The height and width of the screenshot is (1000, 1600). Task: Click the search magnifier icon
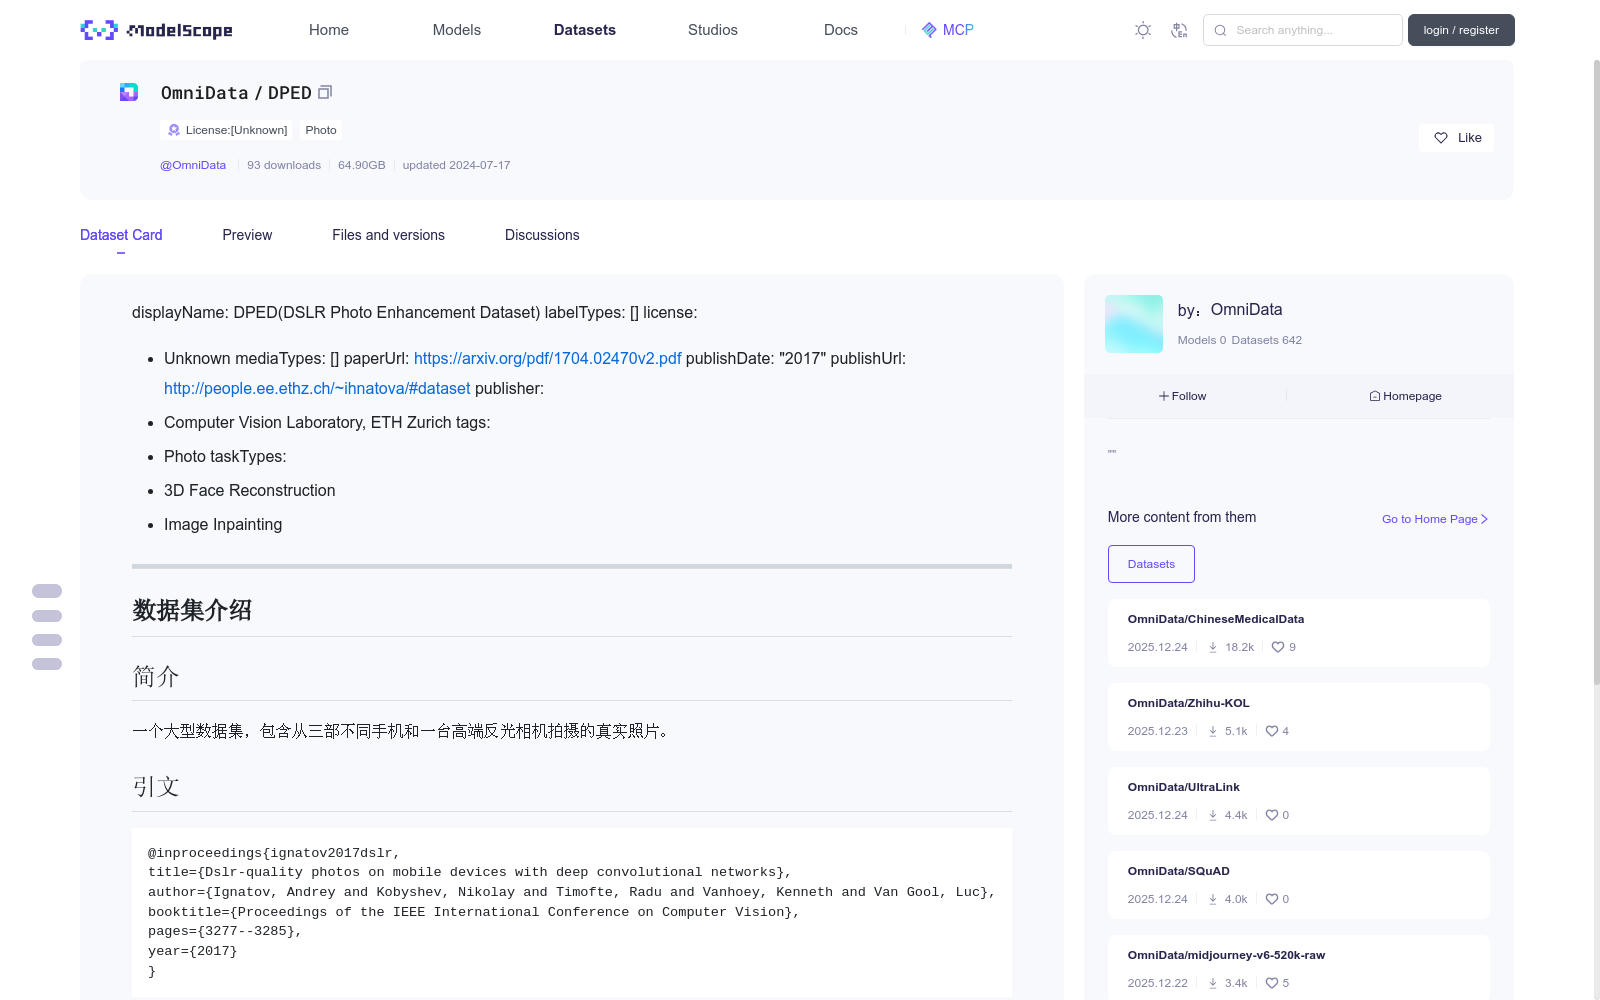[1220, 30]
